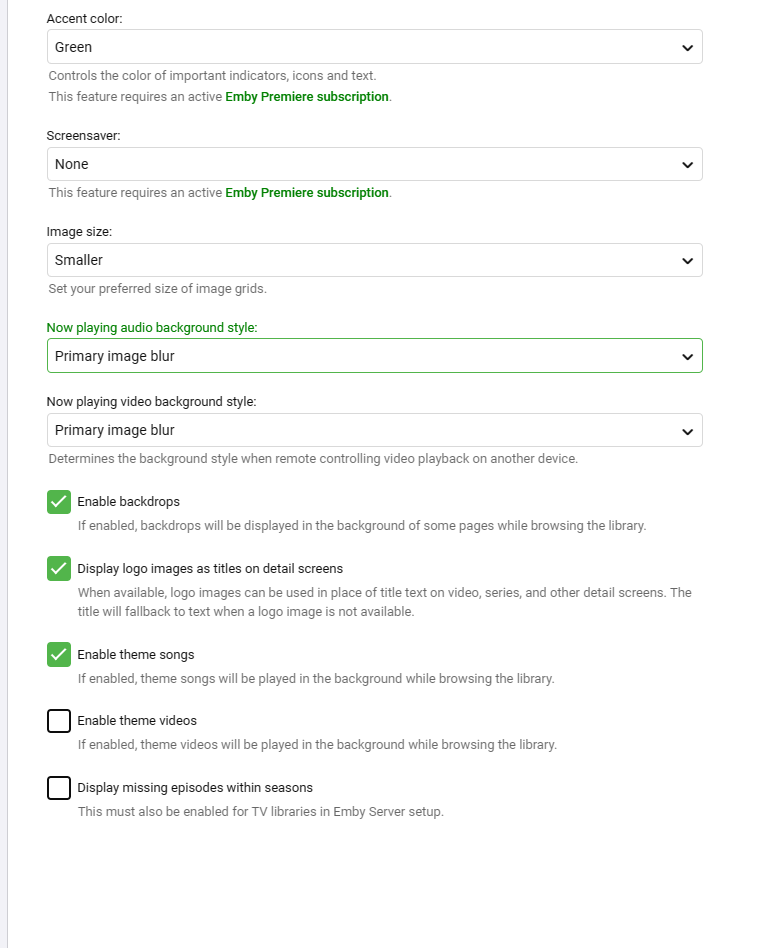The height and width of the screenshot is (948, 770).
Task: Open the Accent color dropdown
Action: point(374,47)
